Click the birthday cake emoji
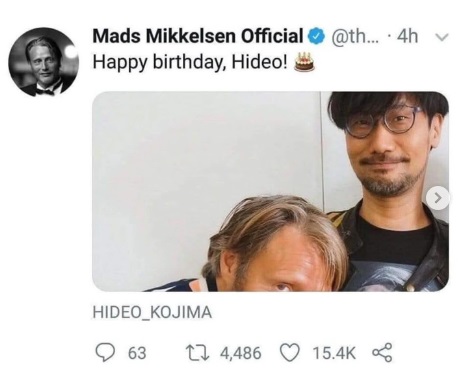 [x=304, y=62]
